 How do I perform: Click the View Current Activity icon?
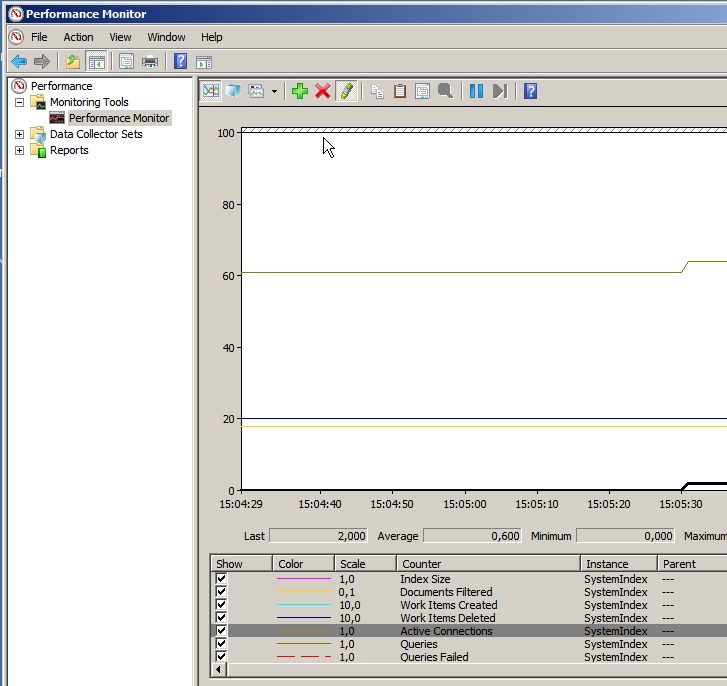[x=211, y=91]
